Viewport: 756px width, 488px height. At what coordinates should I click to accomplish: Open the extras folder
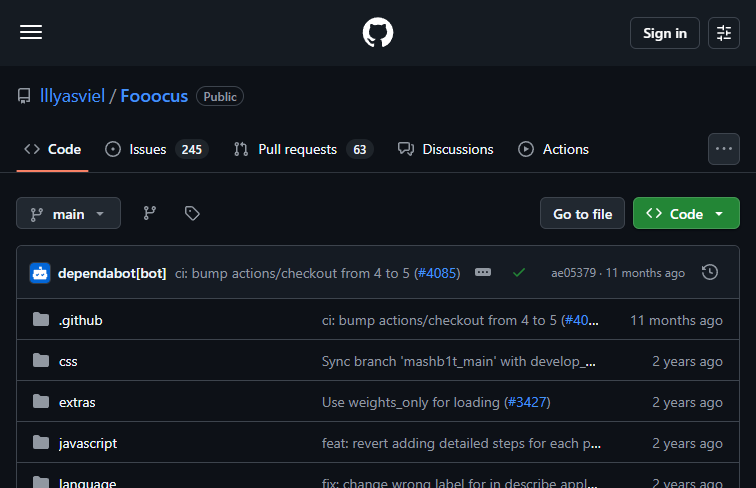77,402
